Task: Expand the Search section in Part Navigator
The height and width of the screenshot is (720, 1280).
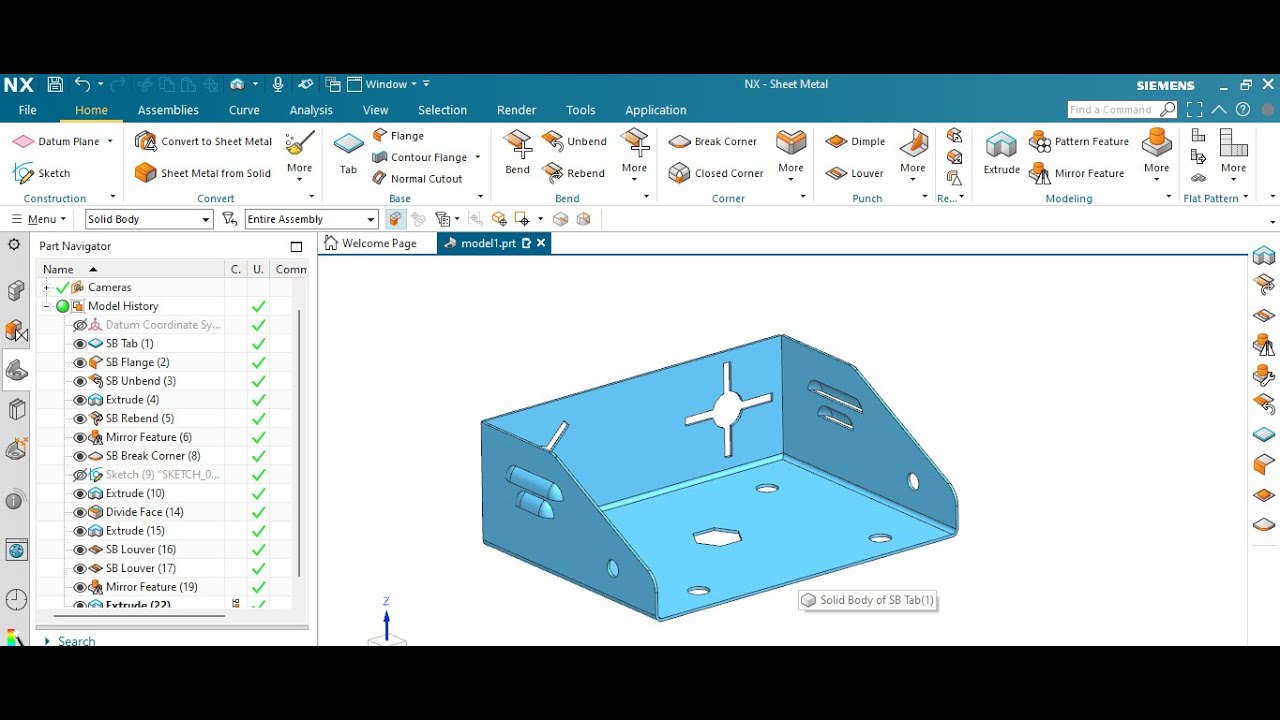Action: coord(47,641)
